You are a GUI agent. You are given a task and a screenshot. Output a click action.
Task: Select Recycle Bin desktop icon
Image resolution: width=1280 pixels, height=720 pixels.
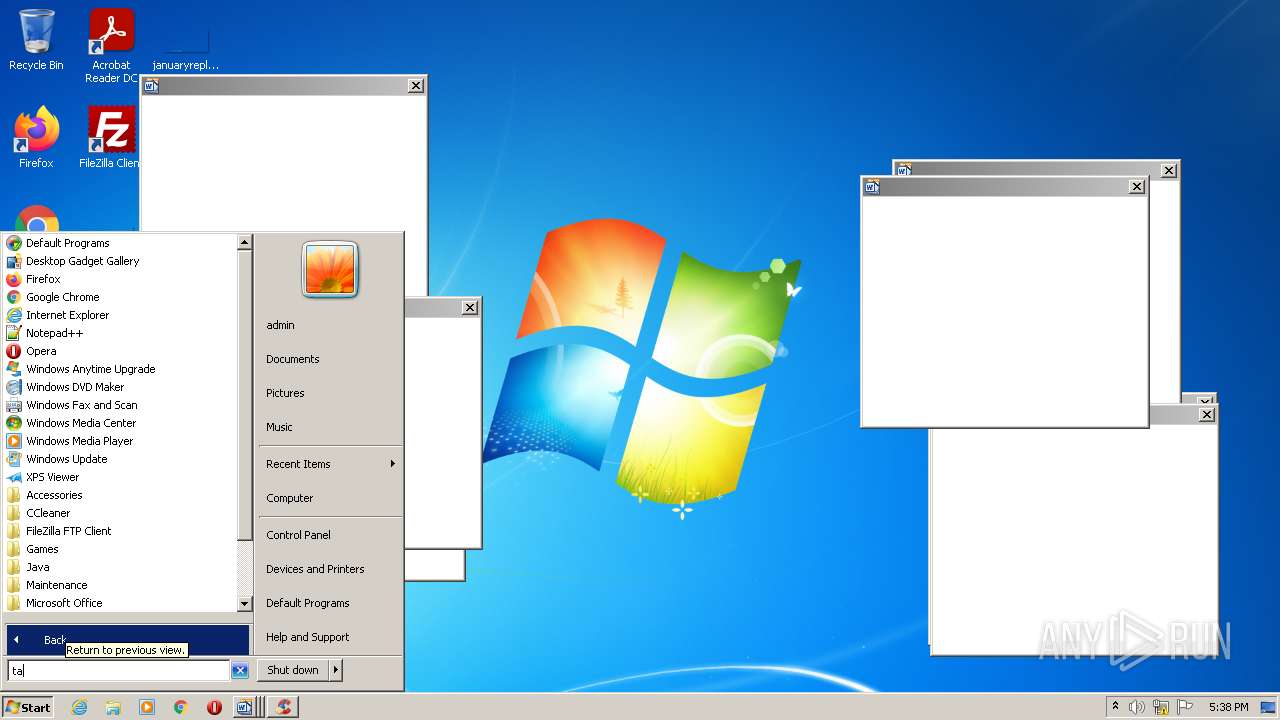36,40
